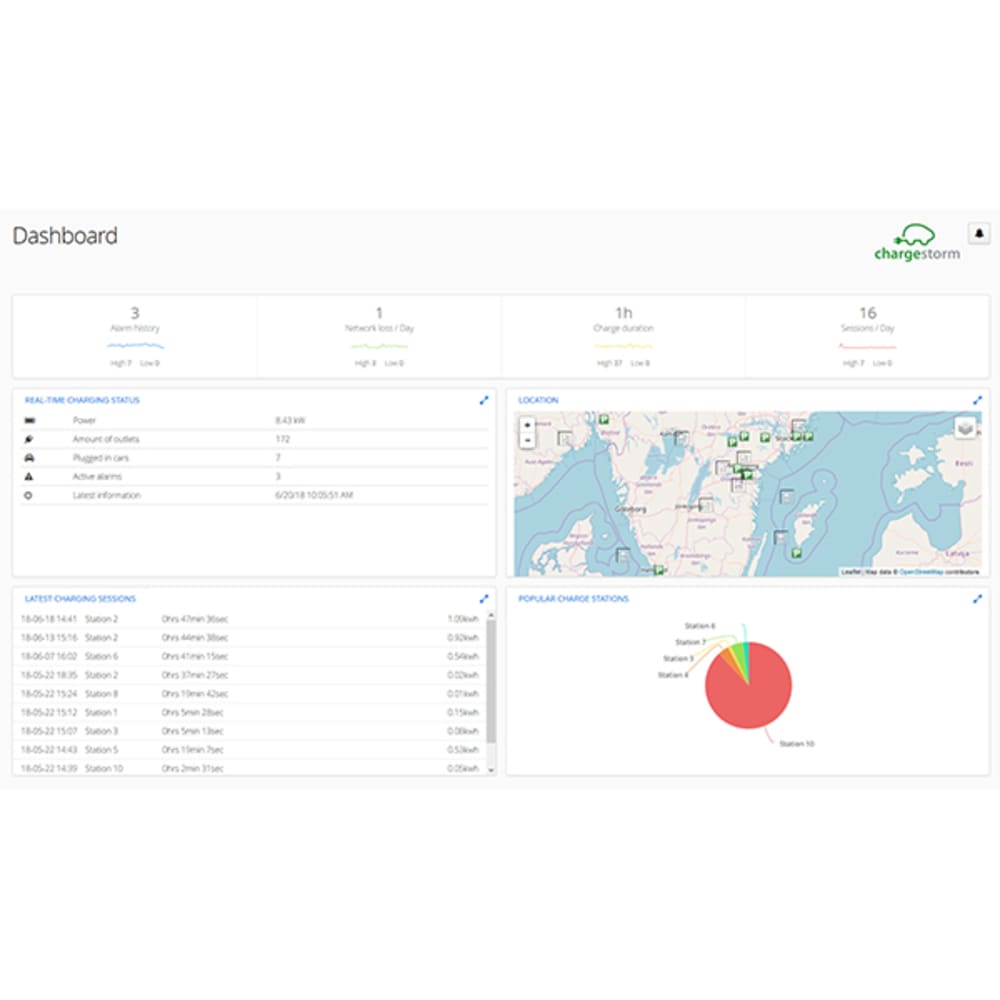This screenshot has height=1000, width=1000.
Task: Select the Charge duration stat card
Action: tap(623, 336)
